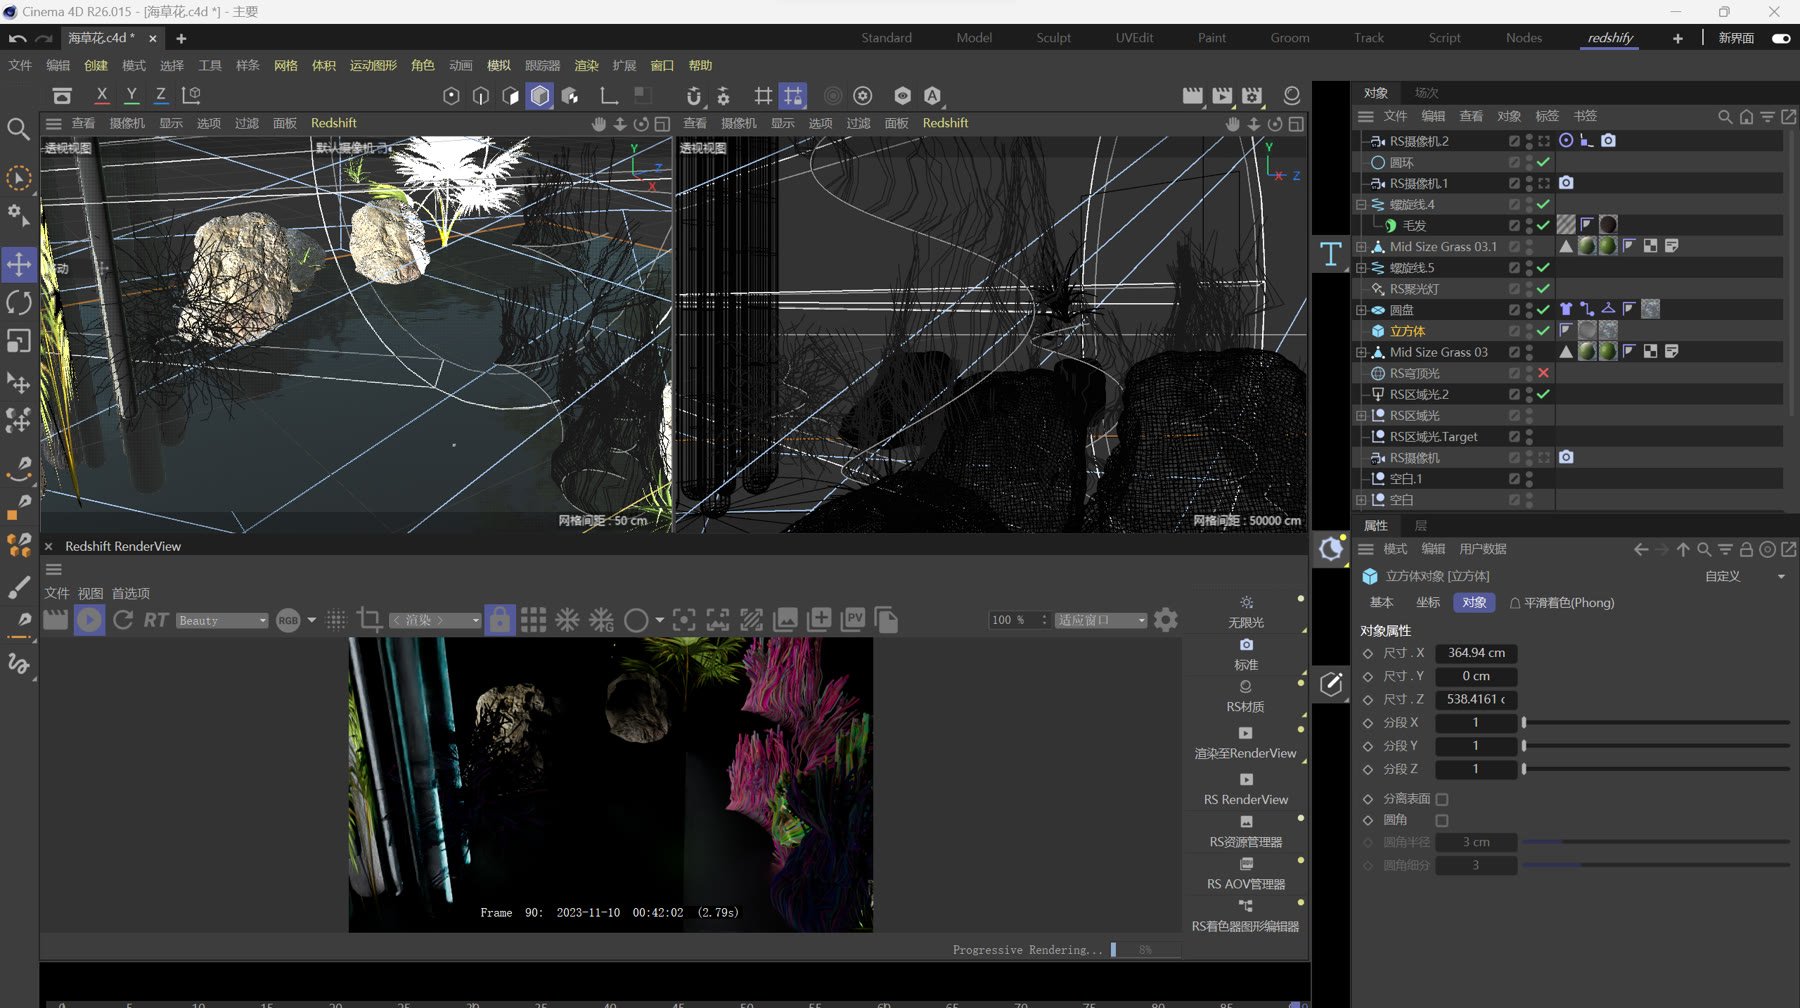Collapse the 螺旋线.4 tree node
1800x1008 pixels.
pos(1361,204)
